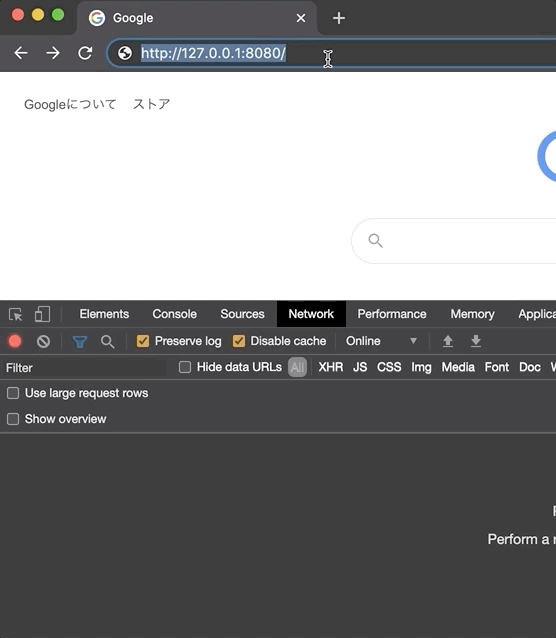Screen dimensions: 556x638
Task: Enable Use large request rows
Action: 13,393
